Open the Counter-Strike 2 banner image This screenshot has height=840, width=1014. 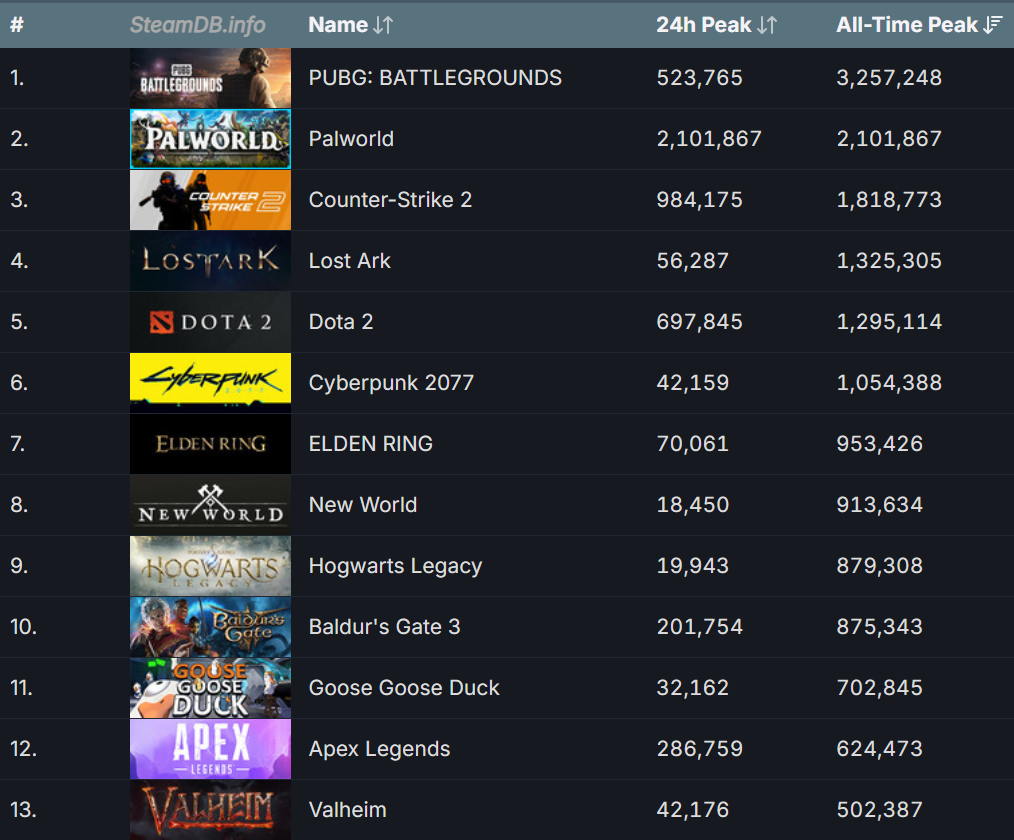(210, 200)
